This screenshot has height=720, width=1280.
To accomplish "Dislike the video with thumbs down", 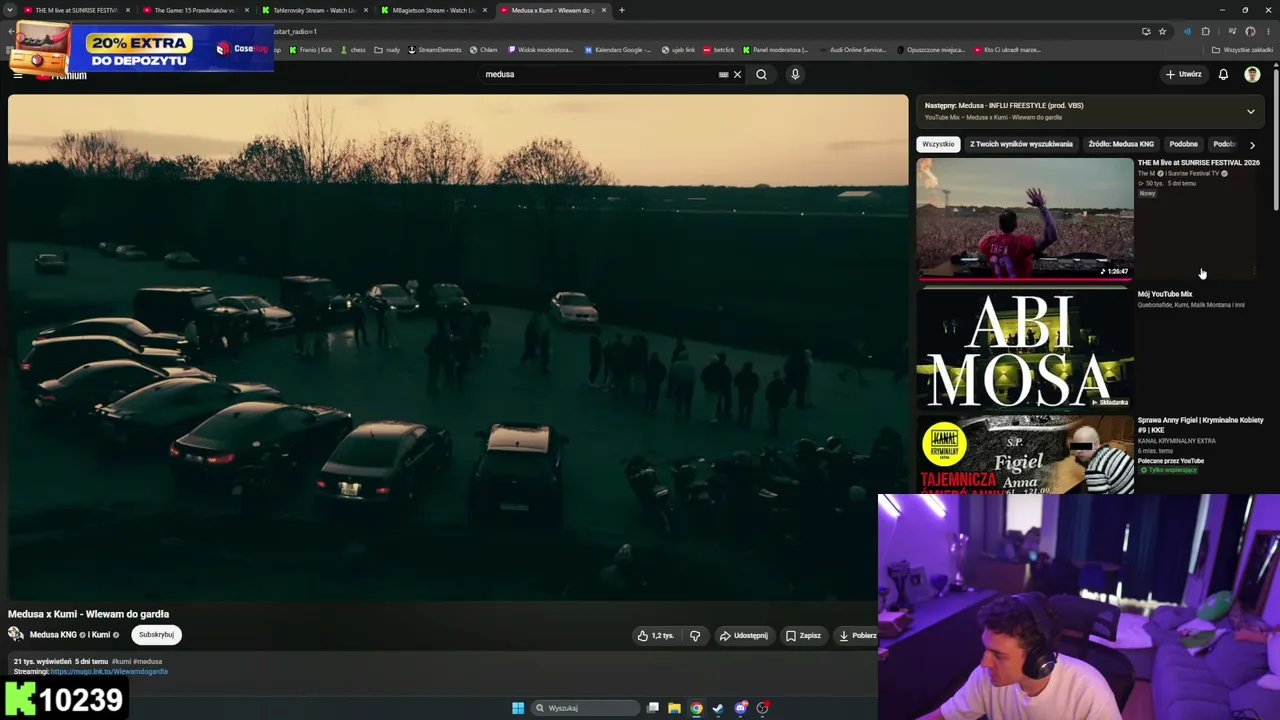I will pos(695,635).
